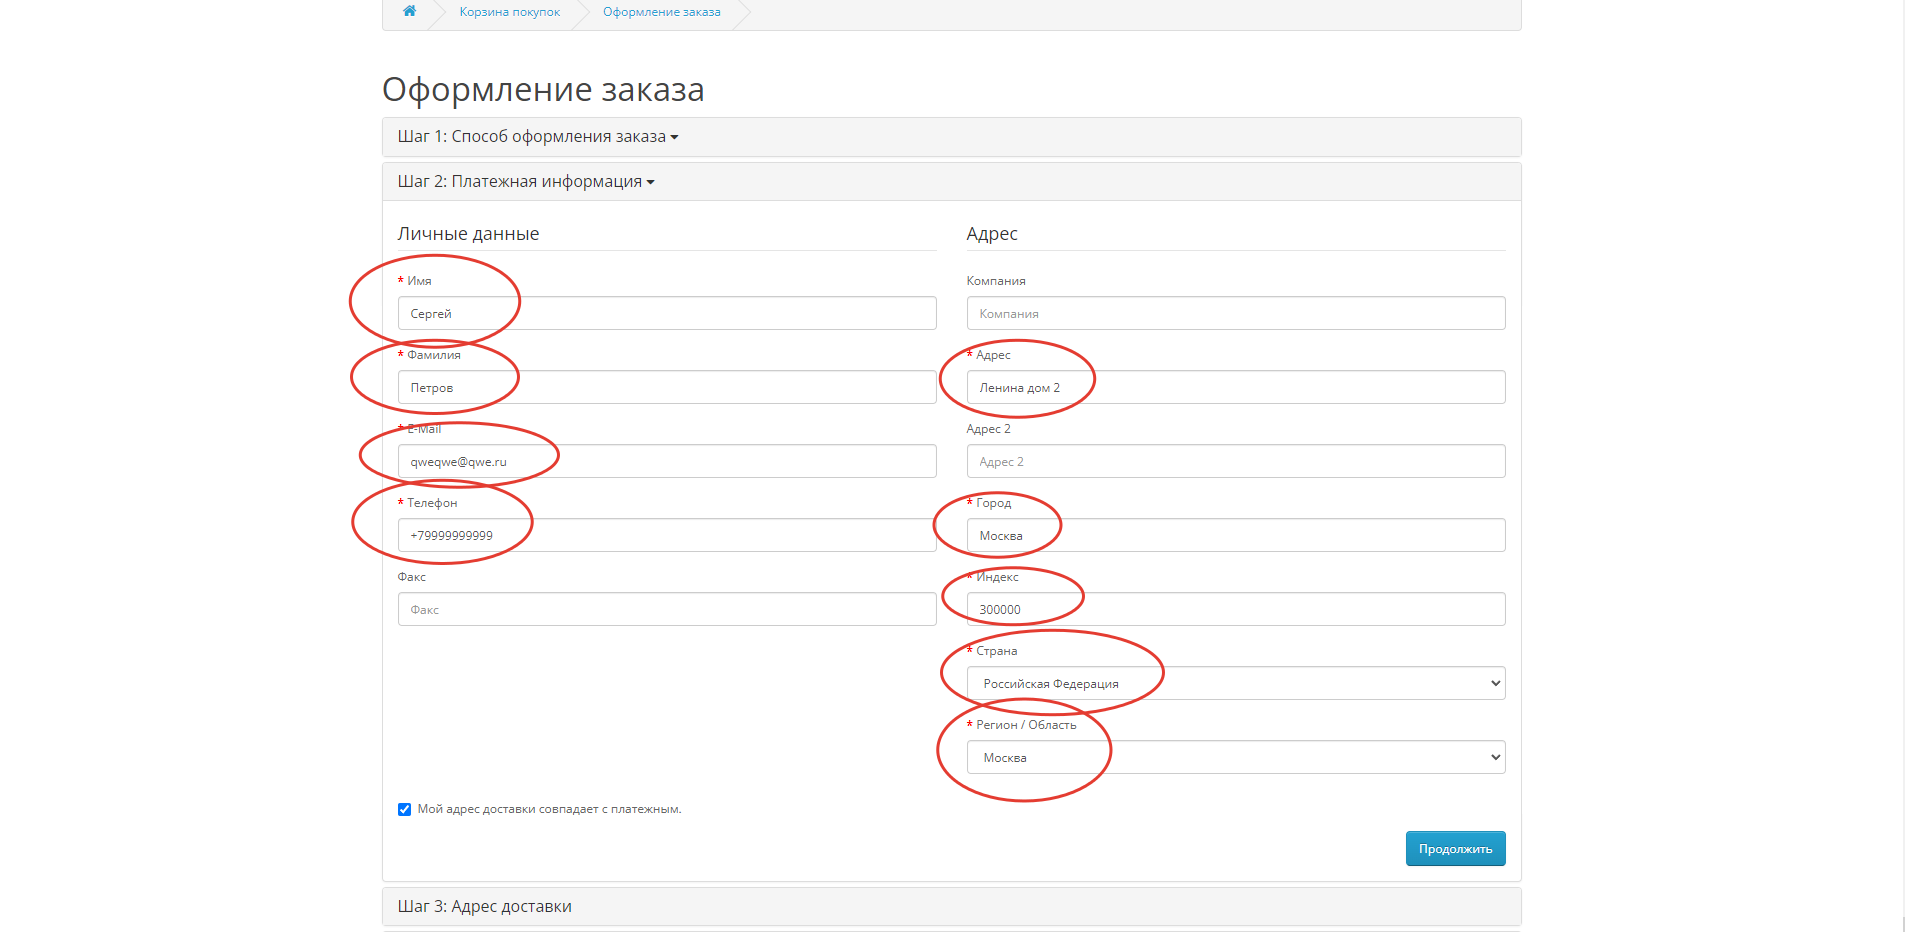Click the home icon in breadcrumb
1905x932 pixels.
(x=409, y=11)
